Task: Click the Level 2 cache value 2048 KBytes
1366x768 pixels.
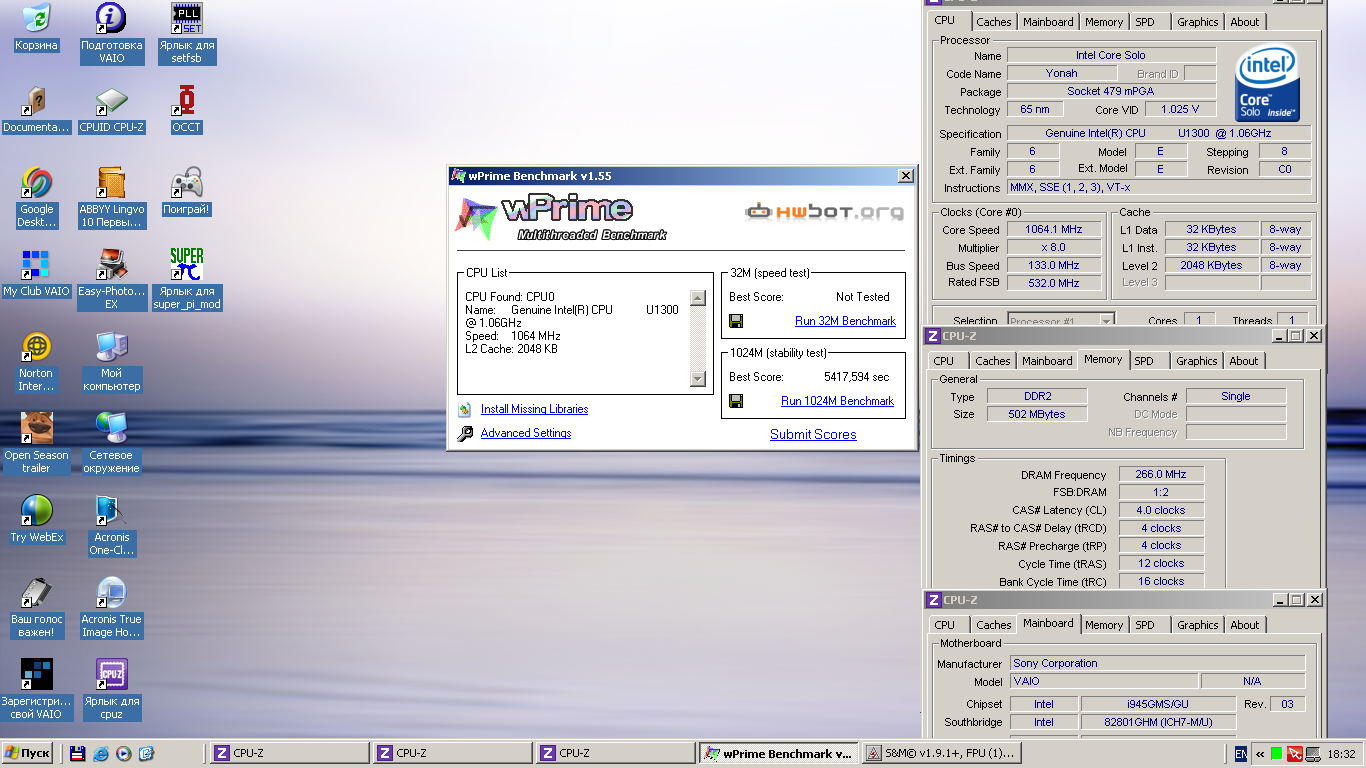Action: [1210, 266]
